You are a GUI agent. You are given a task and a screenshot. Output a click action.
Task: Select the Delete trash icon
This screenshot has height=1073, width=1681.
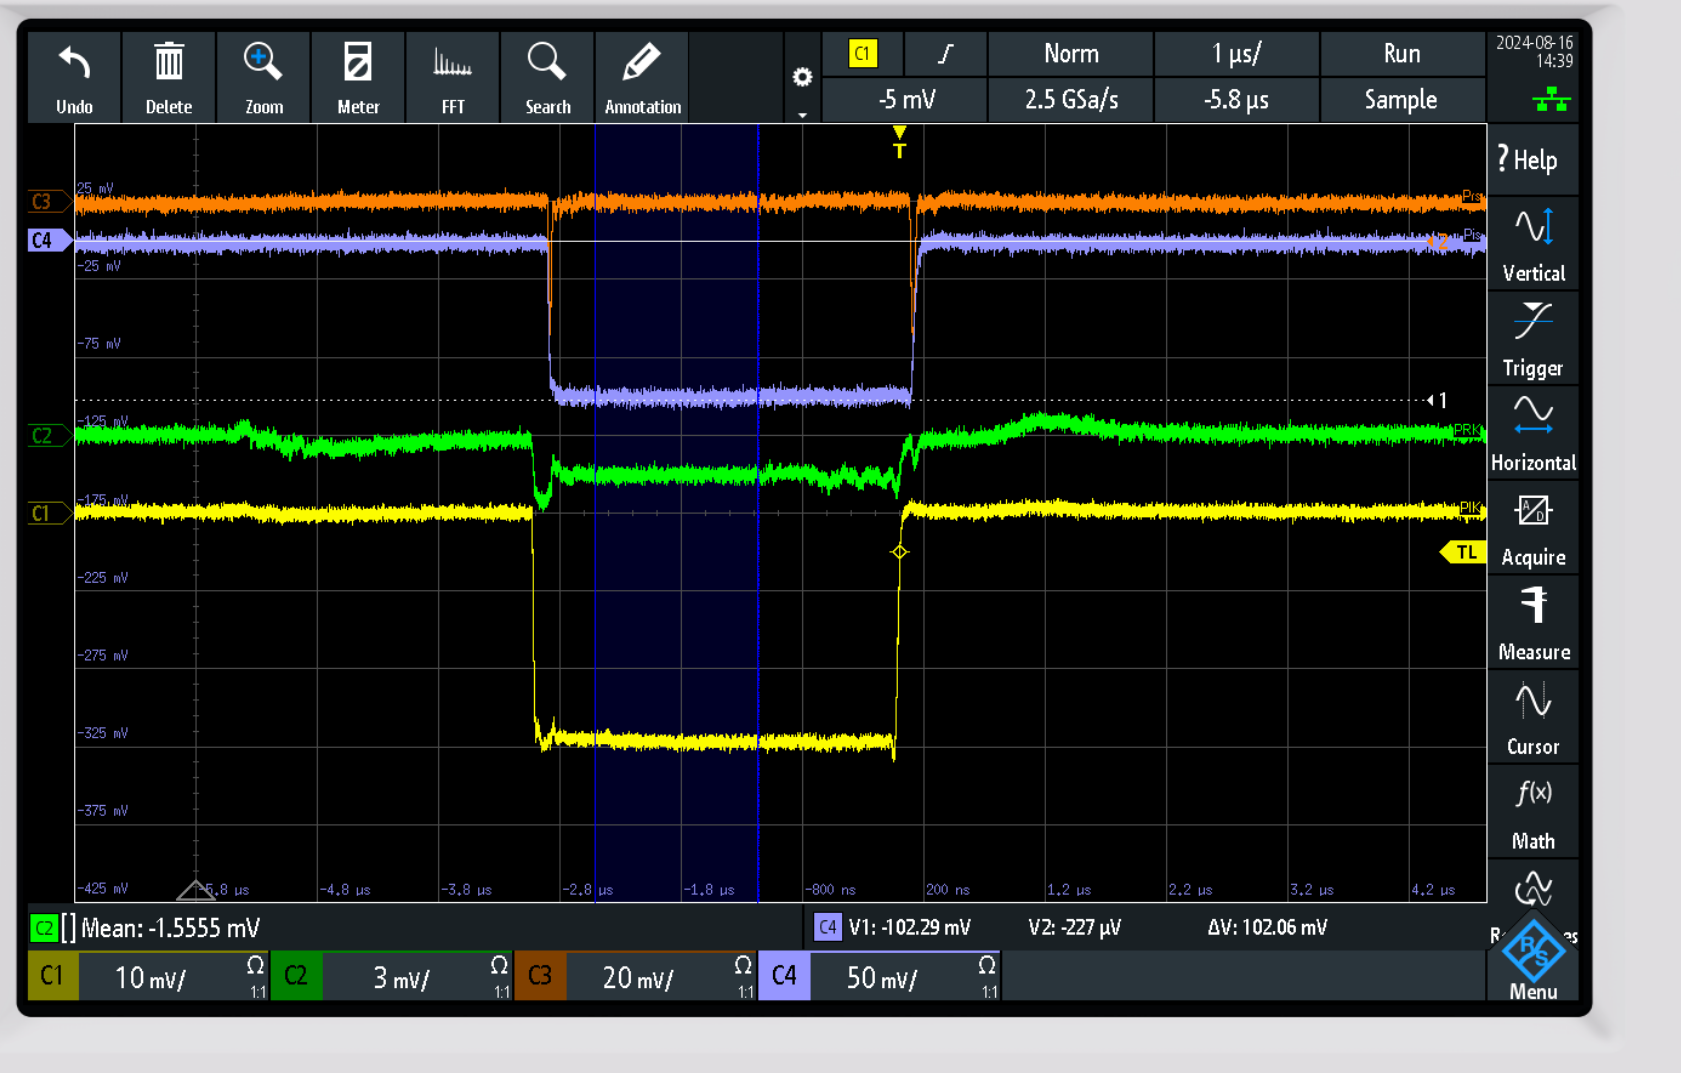(x=168, y=64)
